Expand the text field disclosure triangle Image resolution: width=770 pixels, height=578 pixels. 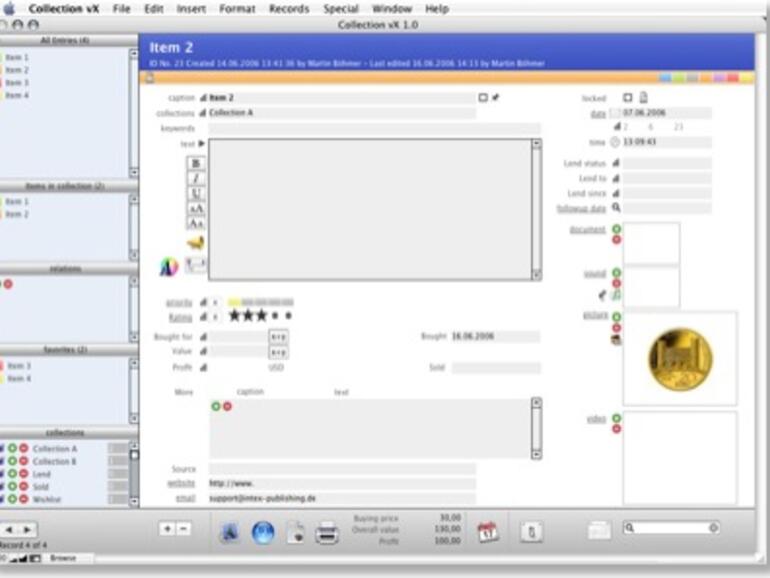pos(201,143)
